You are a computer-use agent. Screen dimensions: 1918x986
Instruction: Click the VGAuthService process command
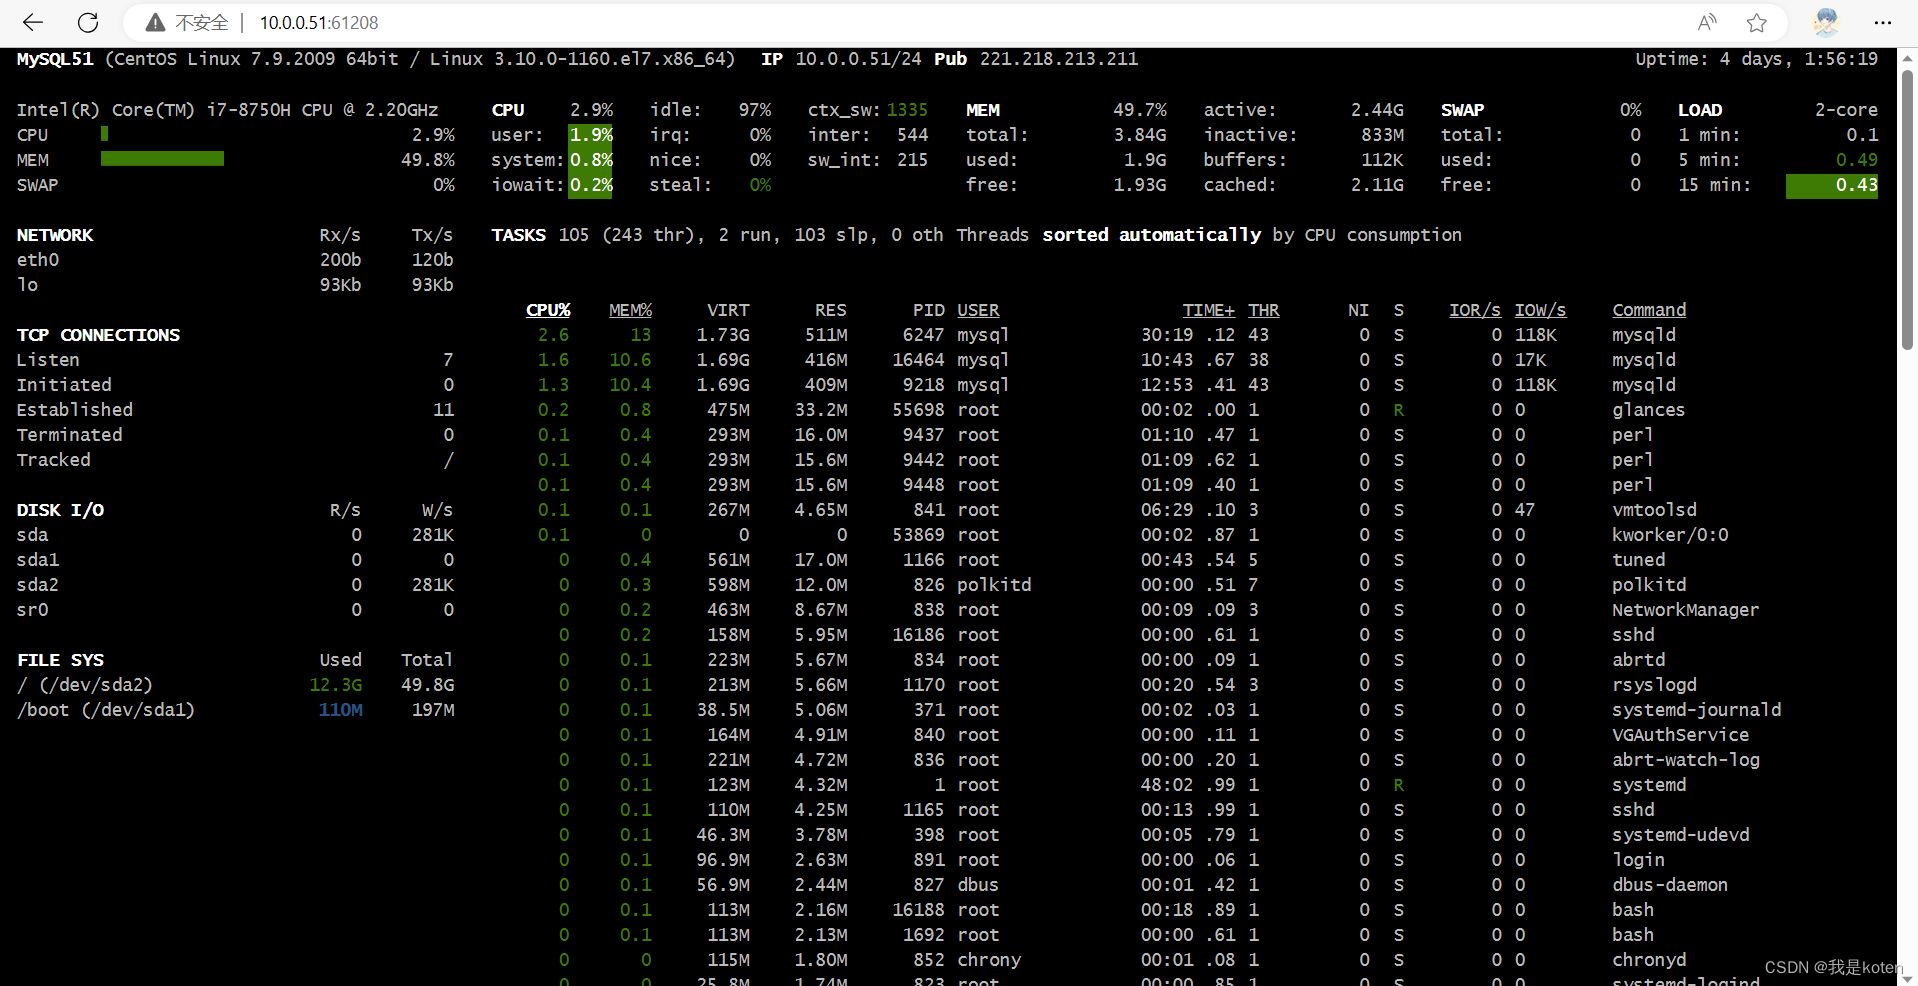[1680, 735]
